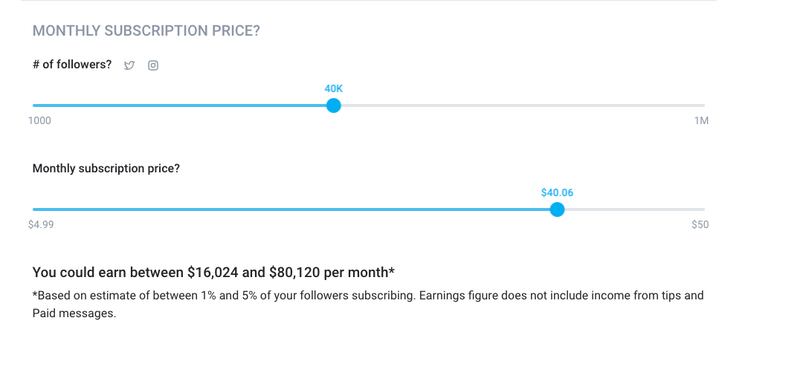This screenshot has width=800, height=367.
Task: Click the subscription price slider handle
Action: [557, 209]
